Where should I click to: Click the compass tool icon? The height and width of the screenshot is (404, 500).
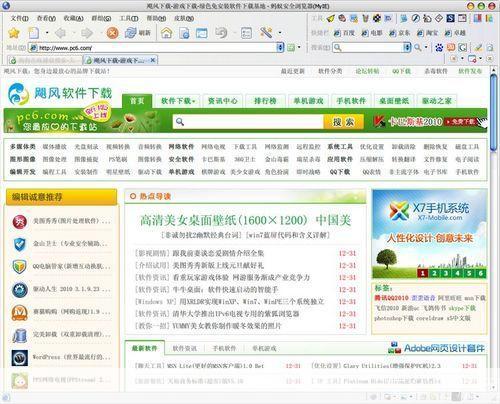pos(415,18)
